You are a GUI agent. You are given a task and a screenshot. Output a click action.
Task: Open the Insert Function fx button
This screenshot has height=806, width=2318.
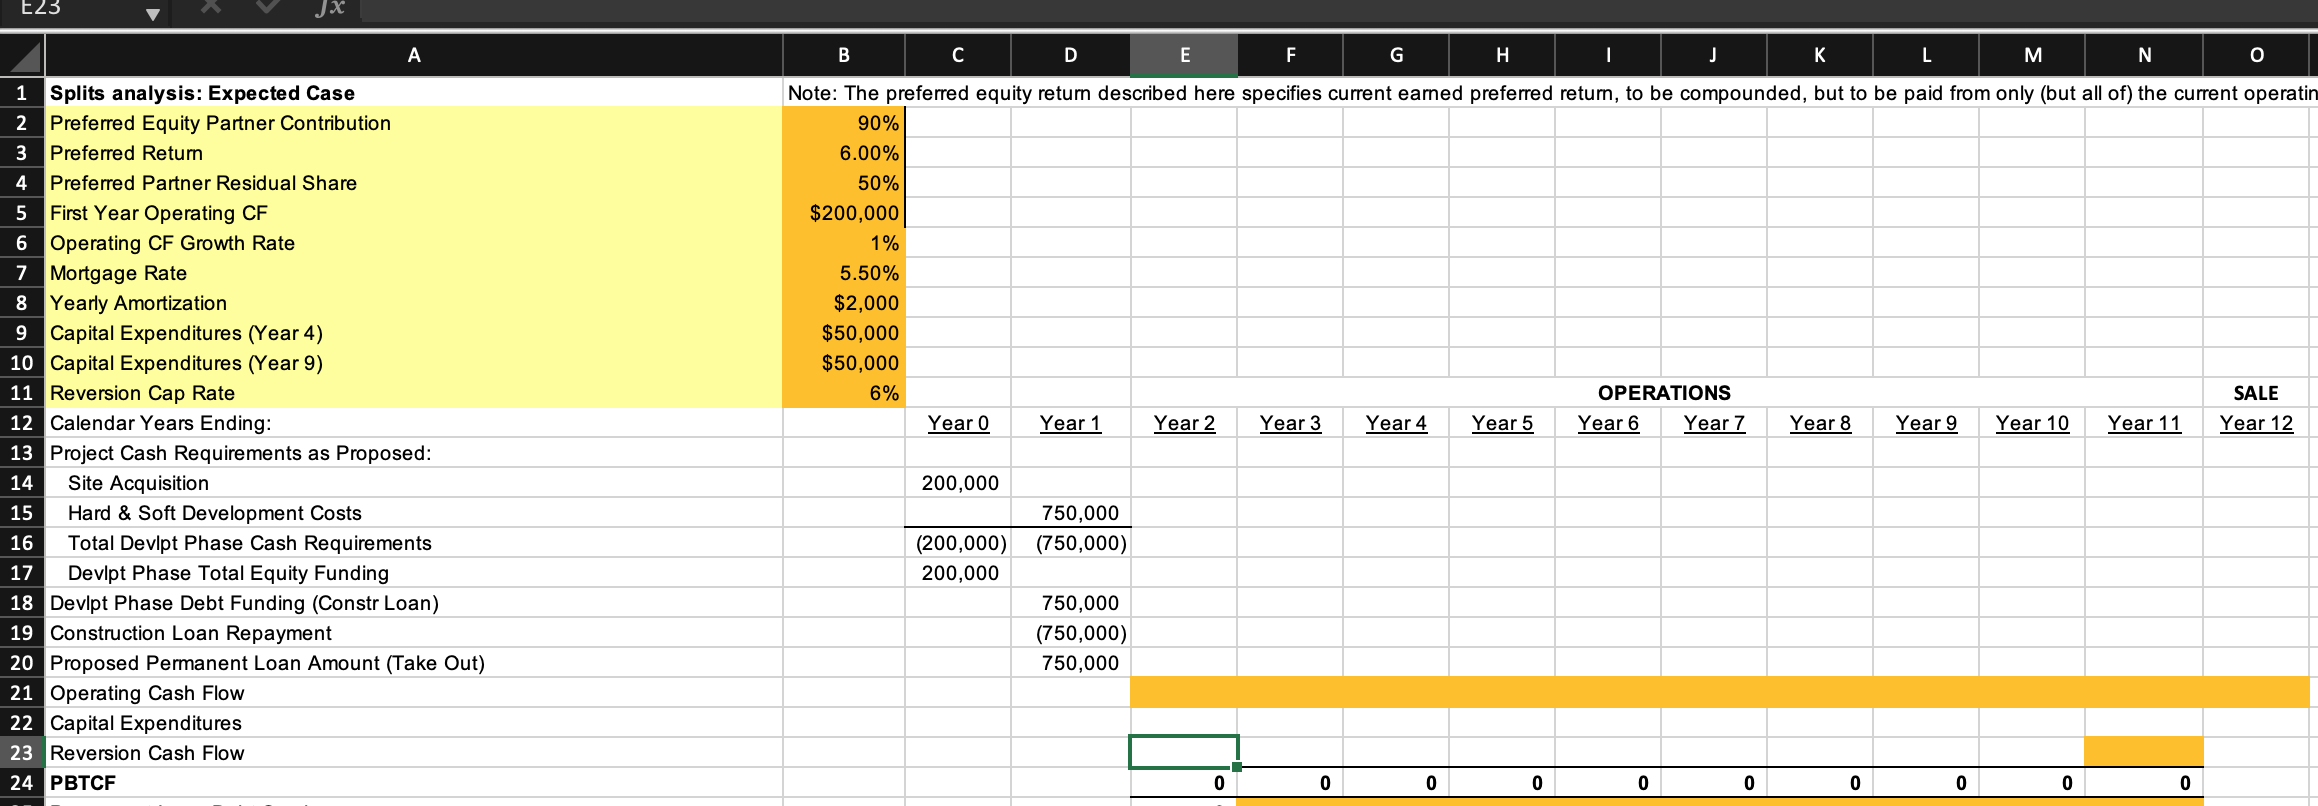tap(329, 8)
